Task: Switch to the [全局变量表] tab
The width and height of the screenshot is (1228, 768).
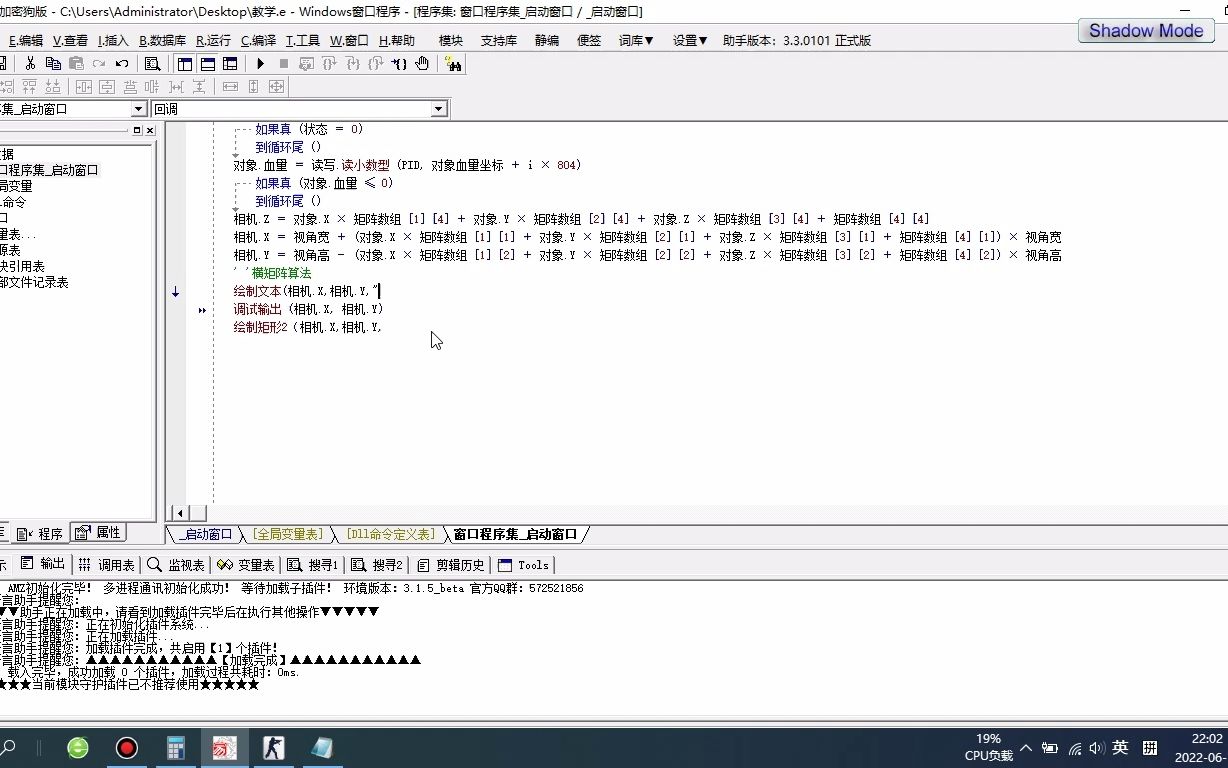Action: (286, 535)
